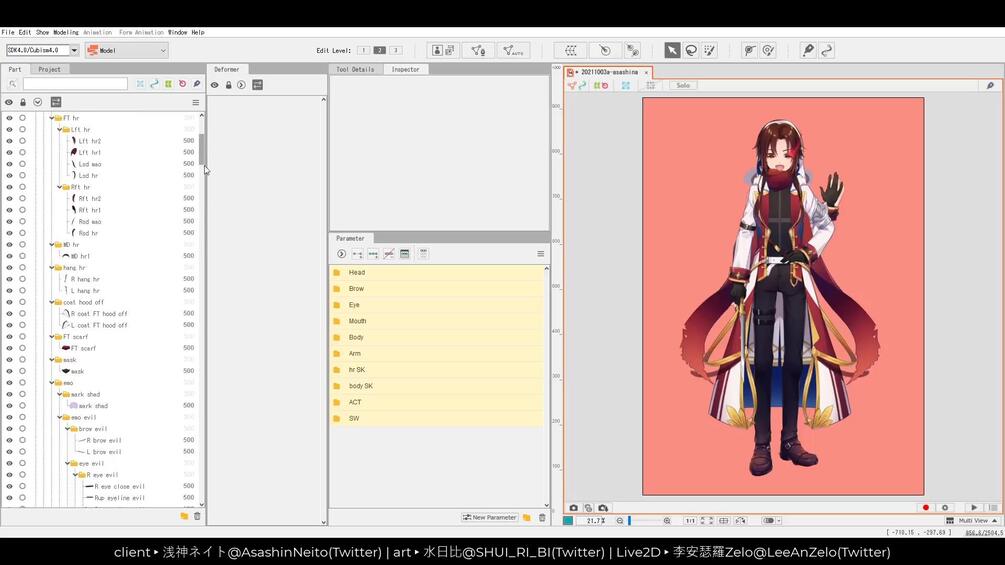Collapse the FT hr folder
1005x565 pixels.
(52, 118)
